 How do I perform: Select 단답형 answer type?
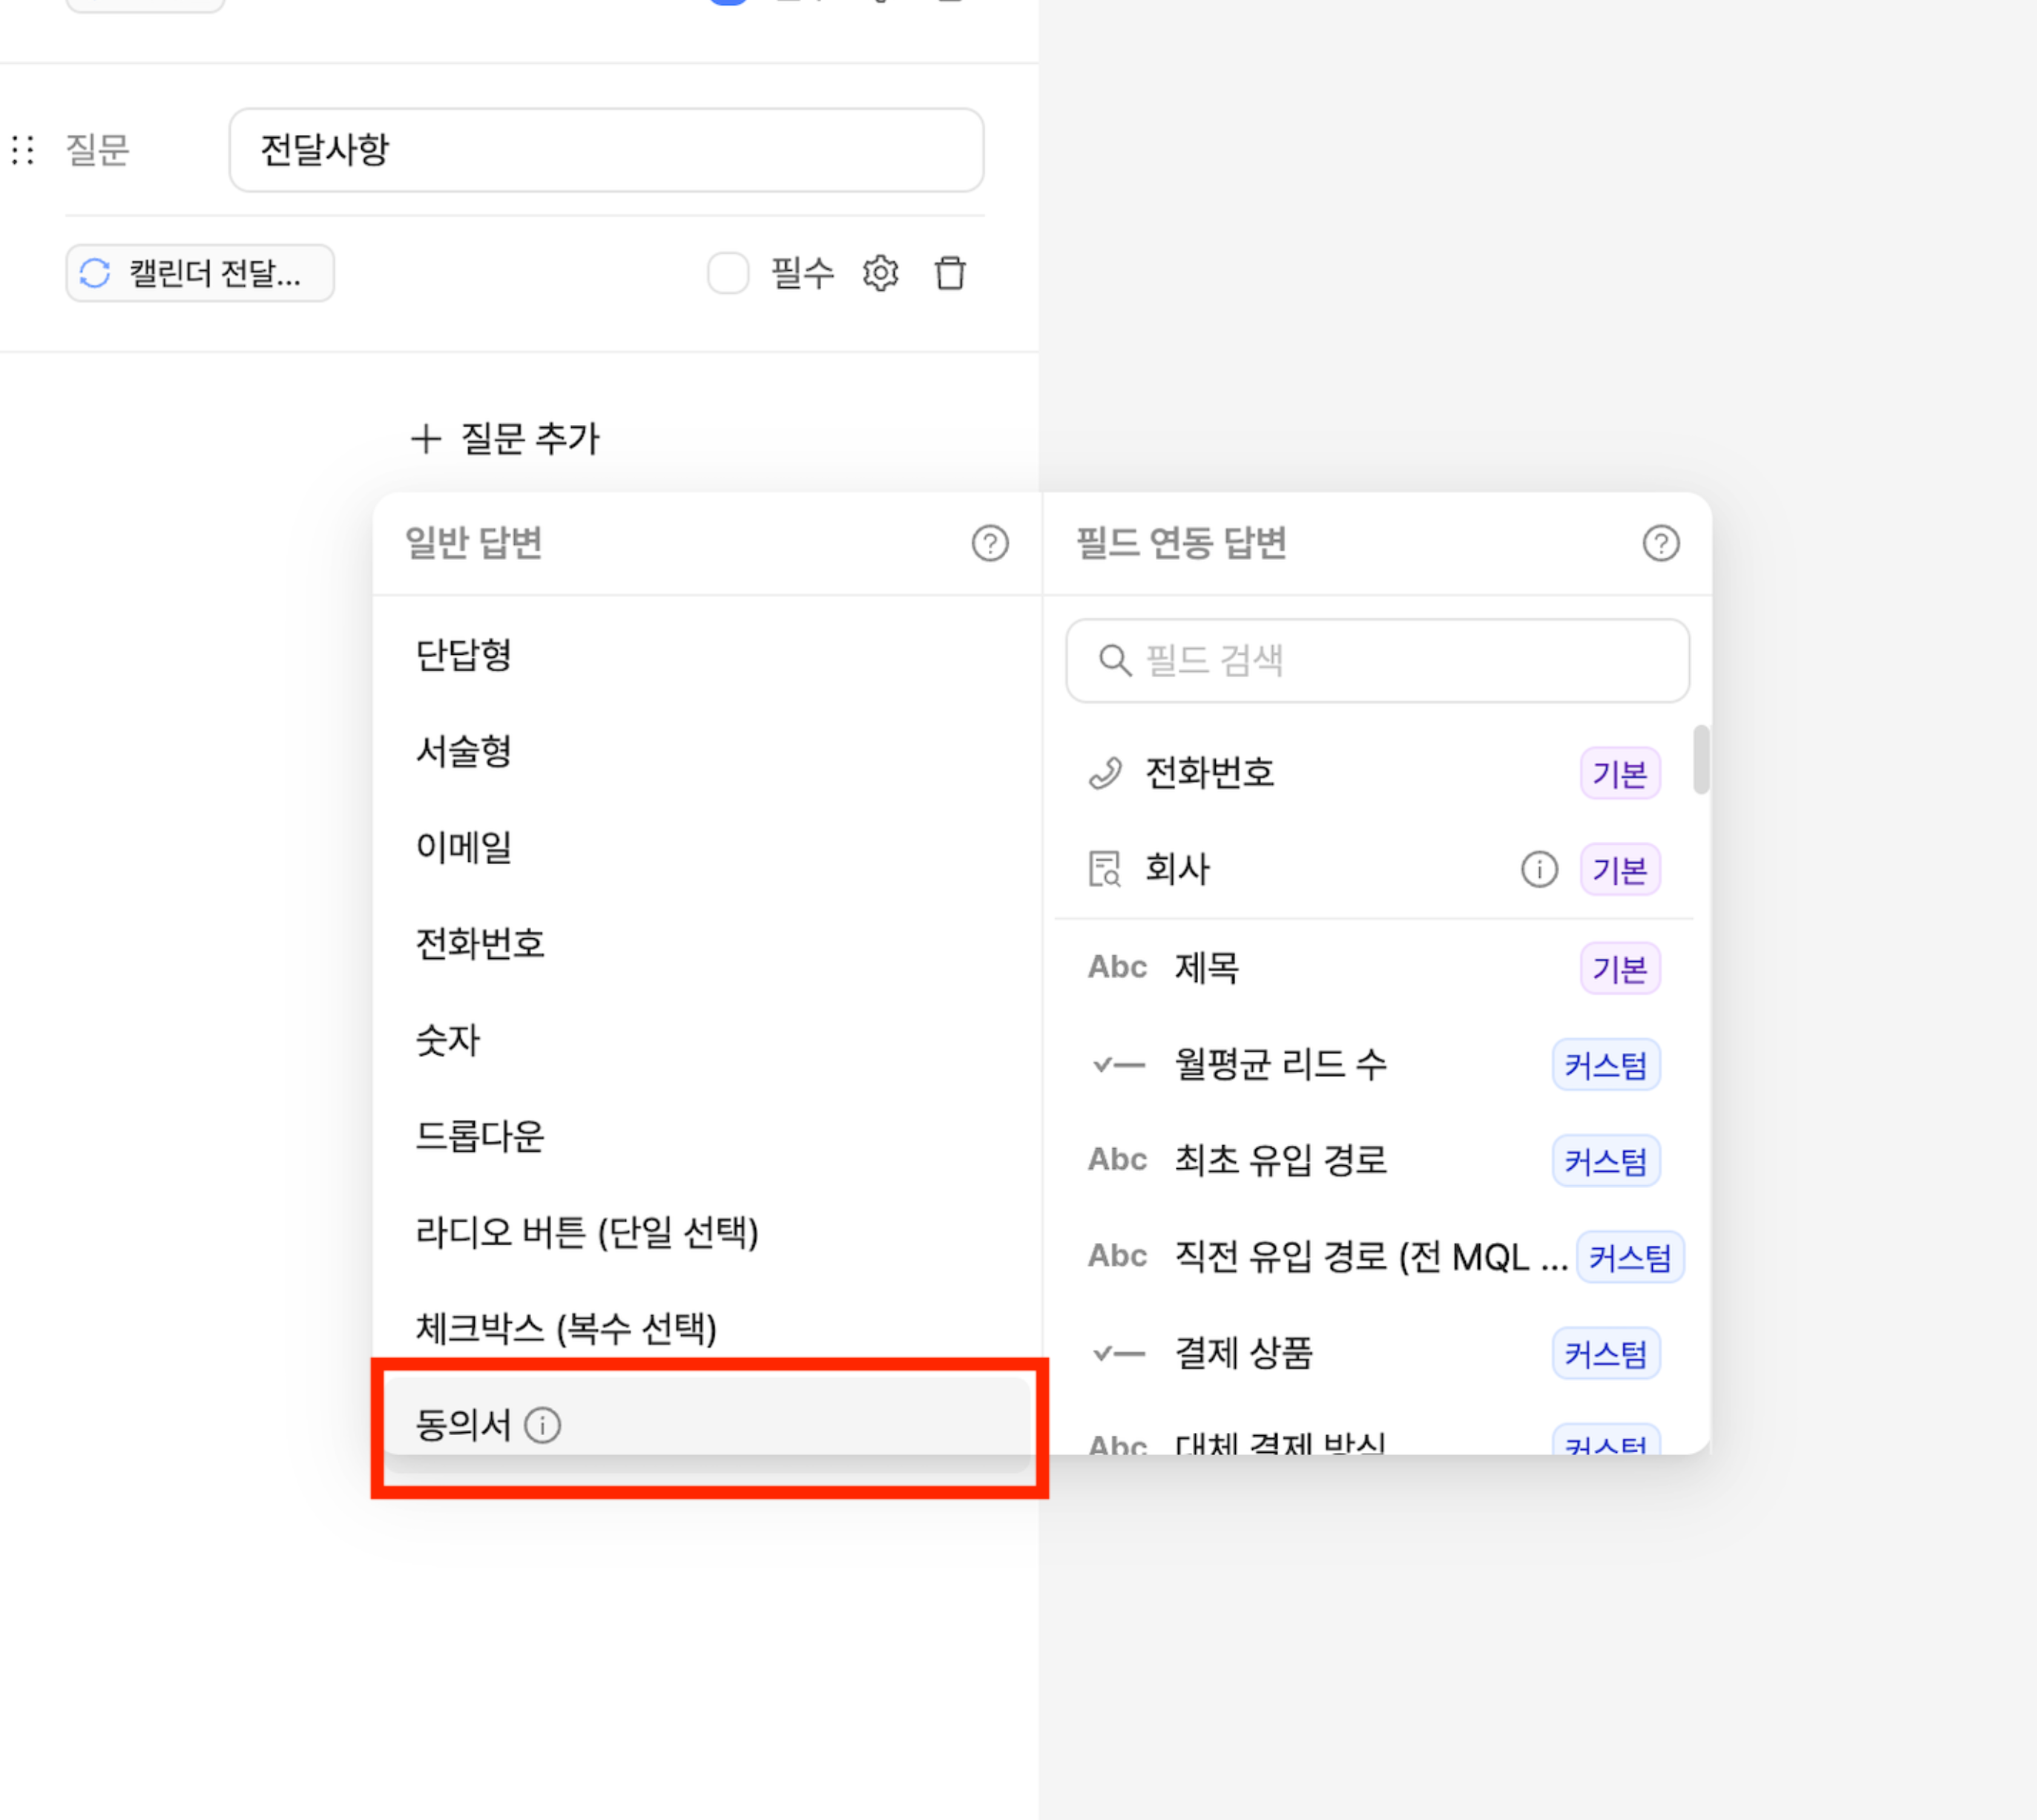click(x=463, y=655)
